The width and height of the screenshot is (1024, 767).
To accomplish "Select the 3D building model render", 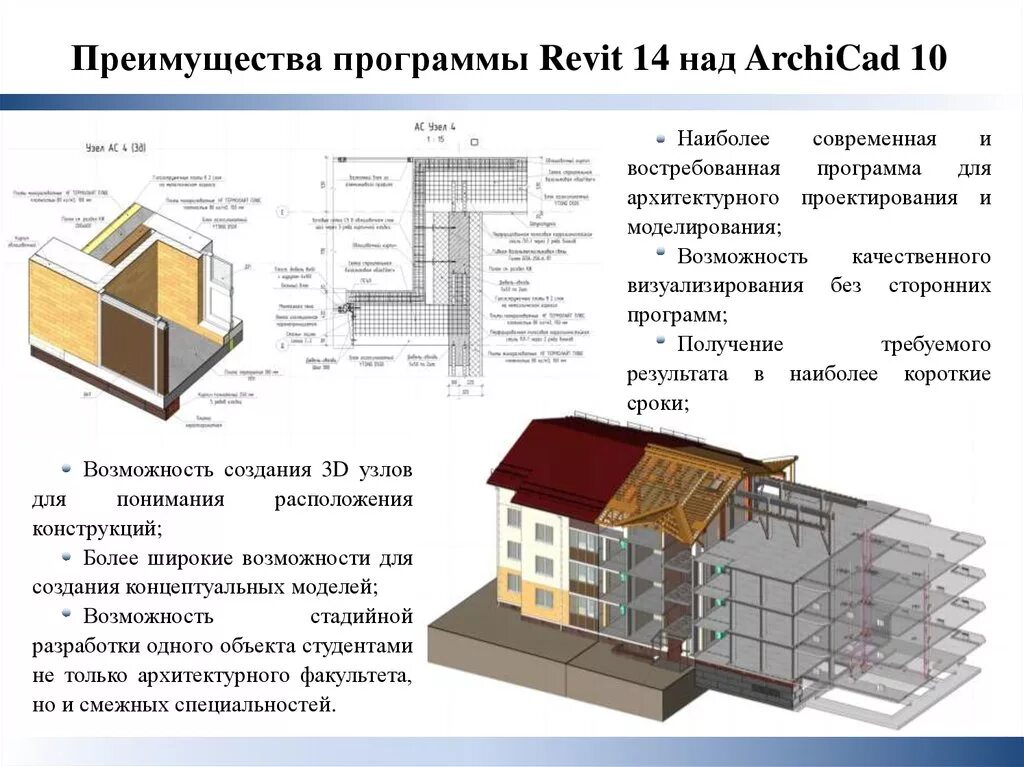I will (707, 568).
